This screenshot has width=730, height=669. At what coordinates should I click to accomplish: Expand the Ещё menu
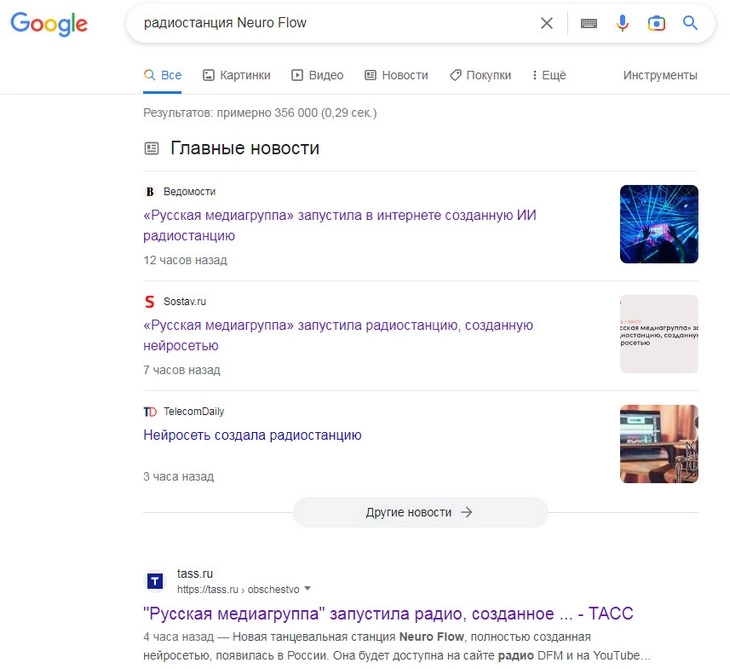[549, 75]
